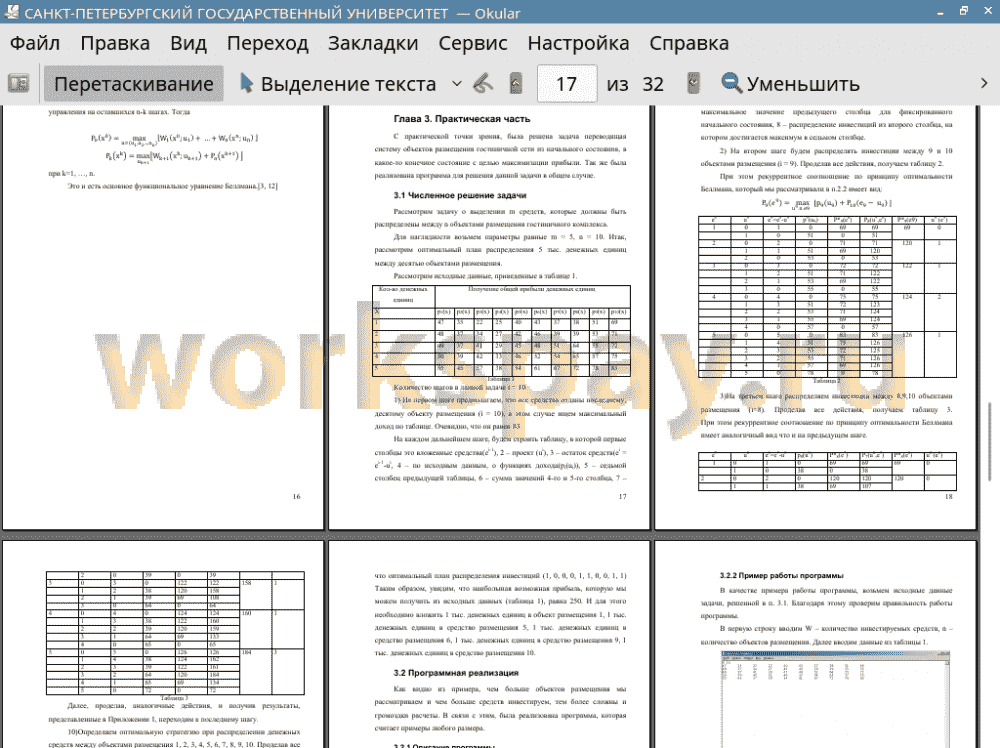
Task: Open the Вид menu
Action: pos(188,43)
